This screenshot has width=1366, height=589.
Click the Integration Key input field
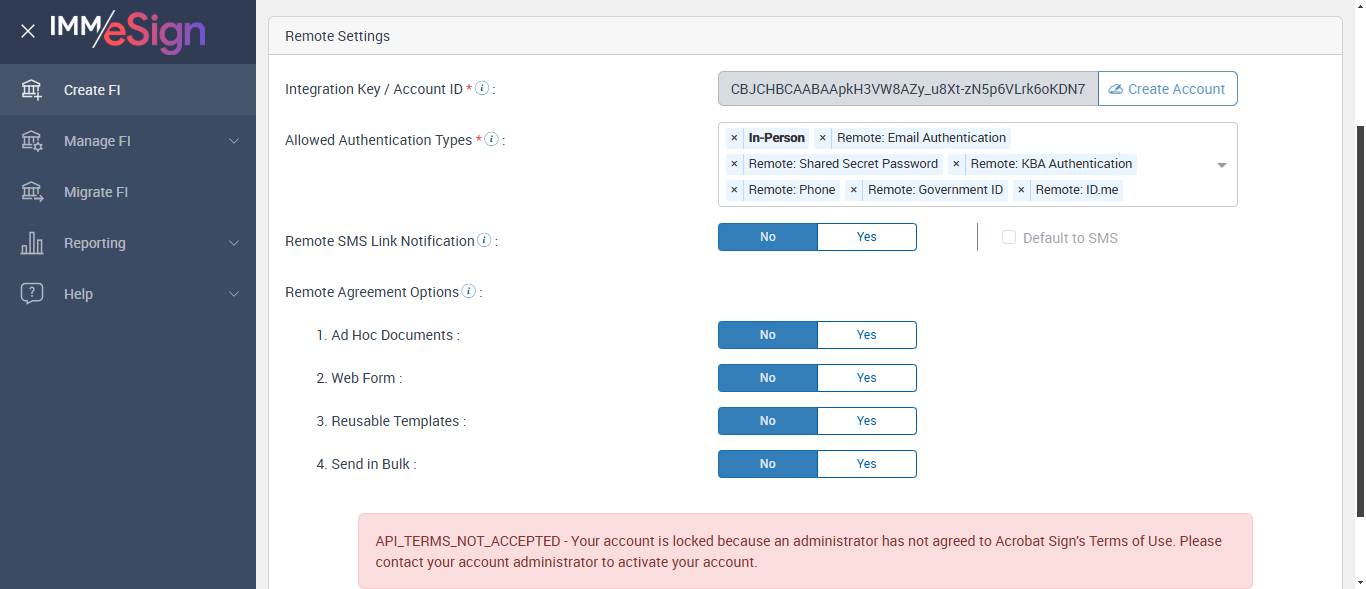point(907,89)
